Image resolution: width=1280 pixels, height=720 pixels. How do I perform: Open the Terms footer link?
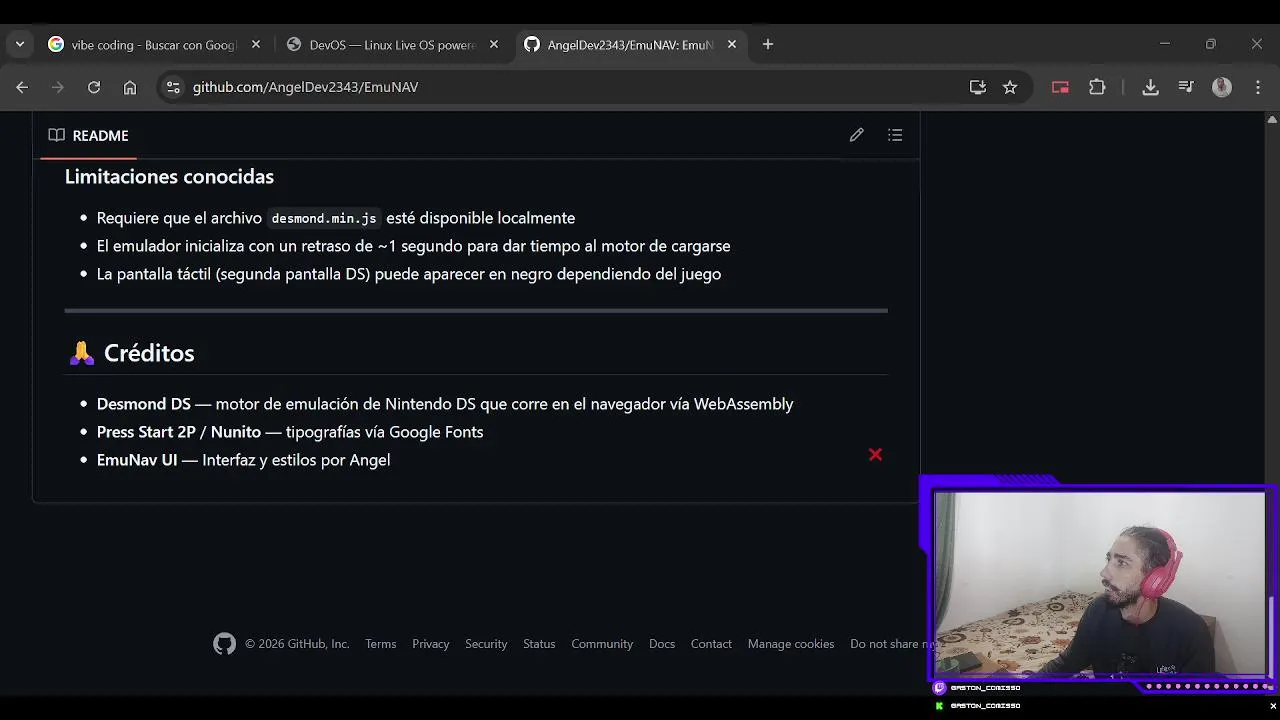[x=381, y=644]
